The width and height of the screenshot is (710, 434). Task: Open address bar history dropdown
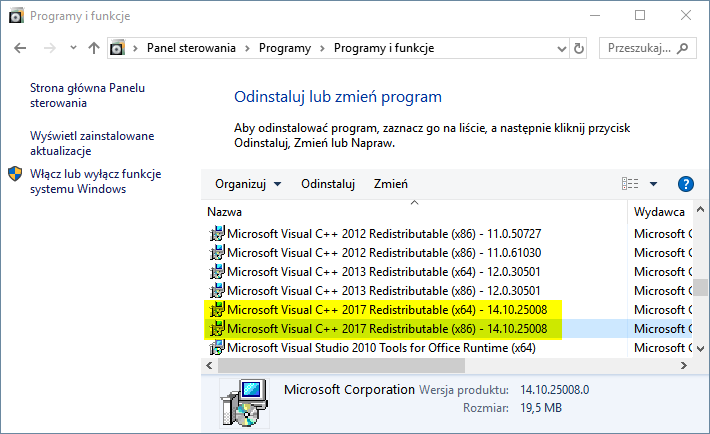(x=561, y=48)
